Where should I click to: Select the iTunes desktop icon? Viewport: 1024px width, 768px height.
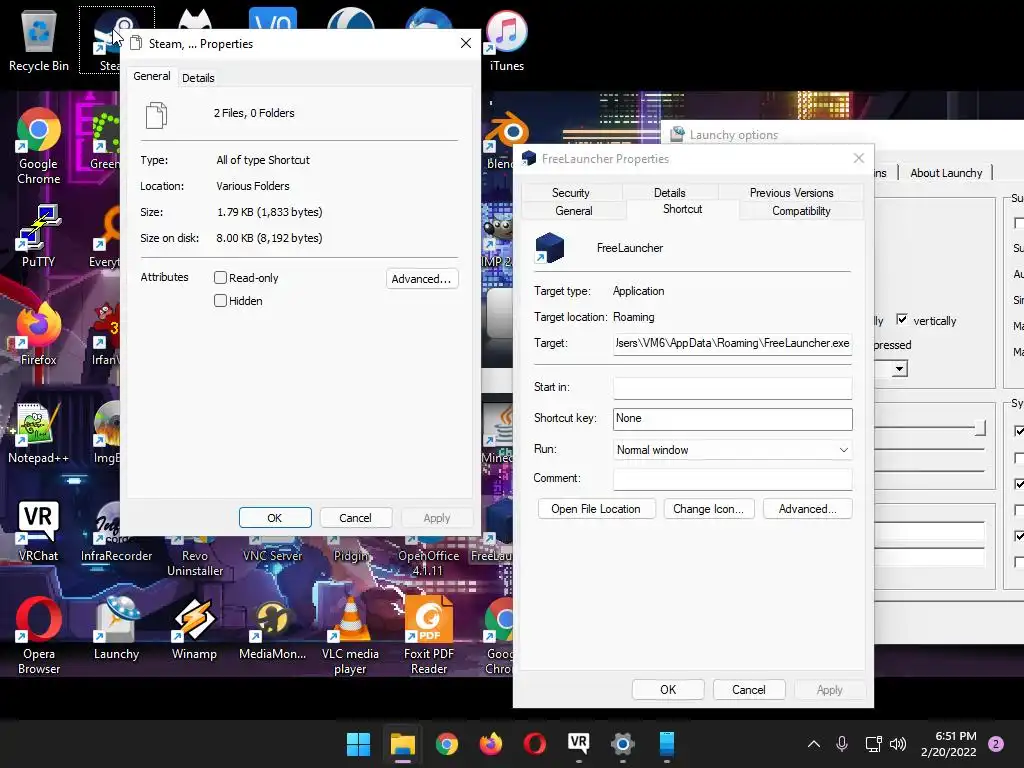coord(506,40)
